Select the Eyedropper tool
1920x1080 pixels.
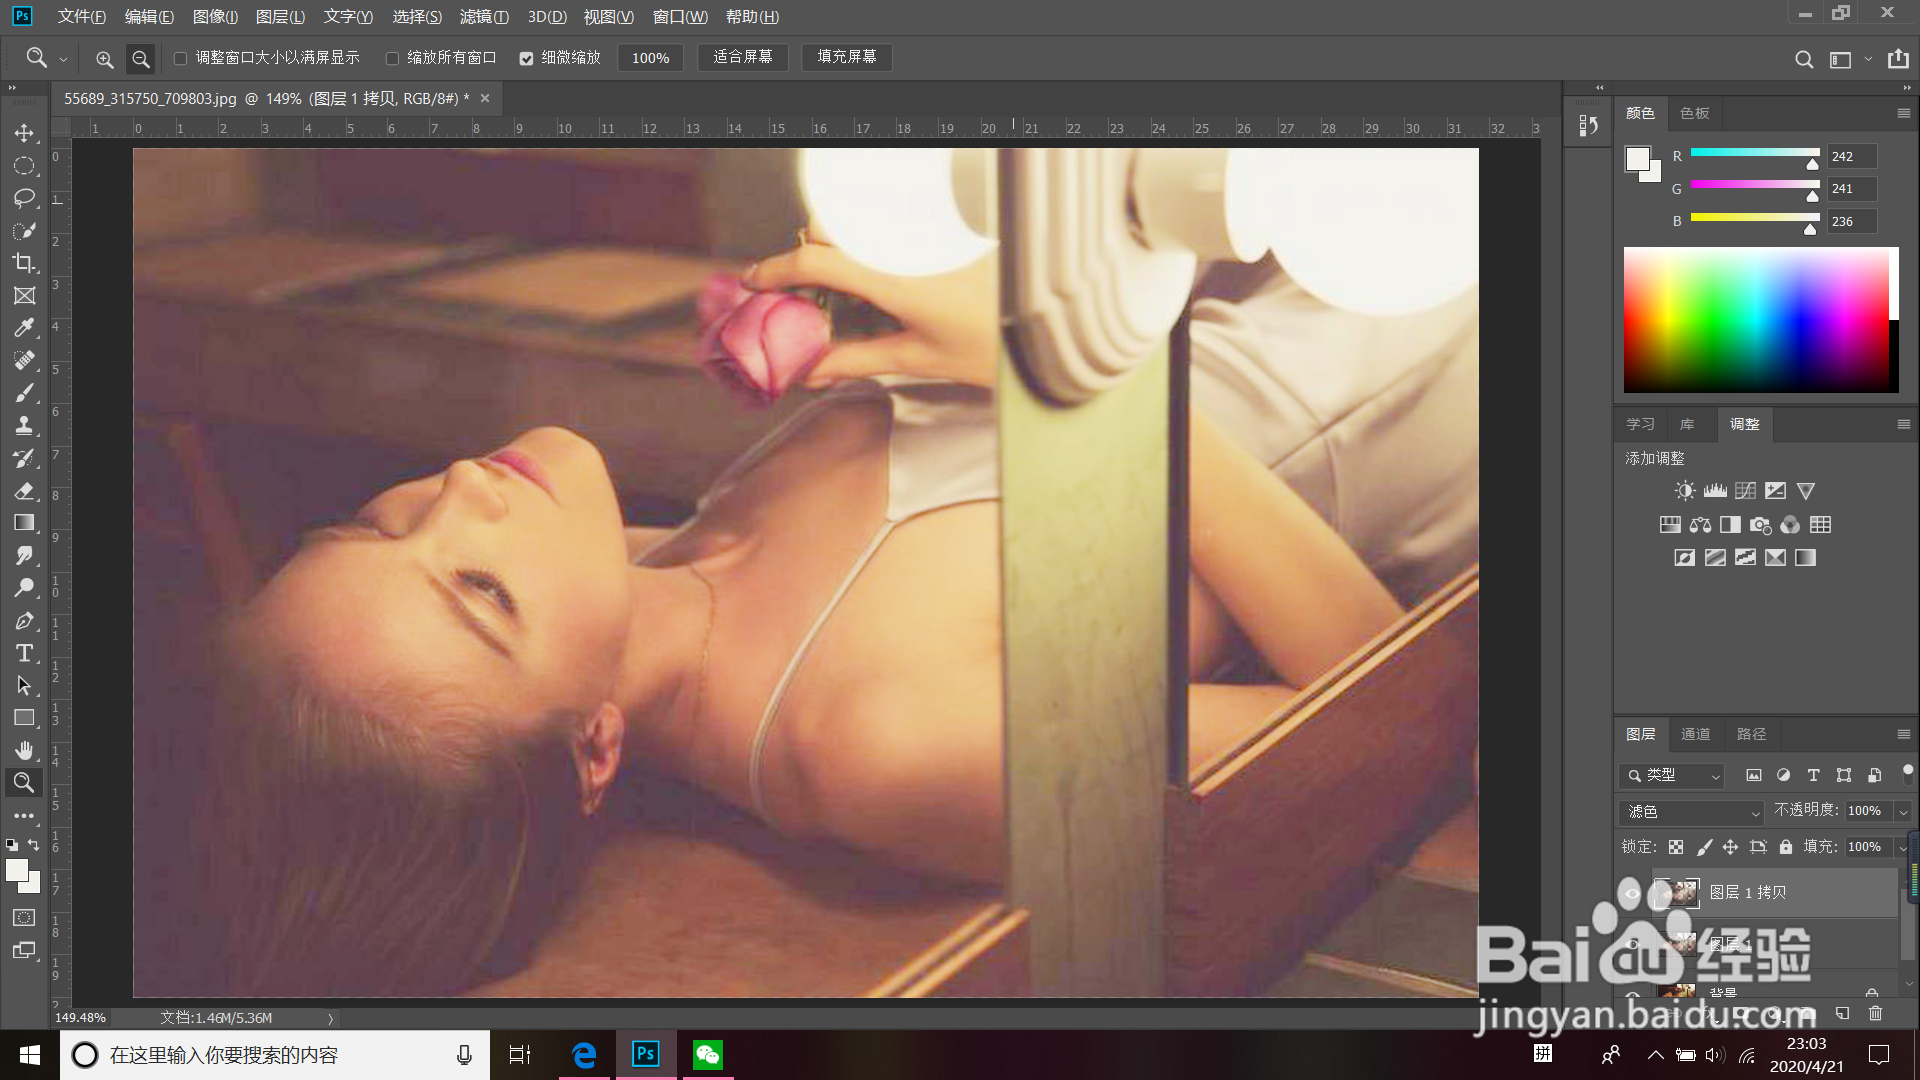[24, 328]
